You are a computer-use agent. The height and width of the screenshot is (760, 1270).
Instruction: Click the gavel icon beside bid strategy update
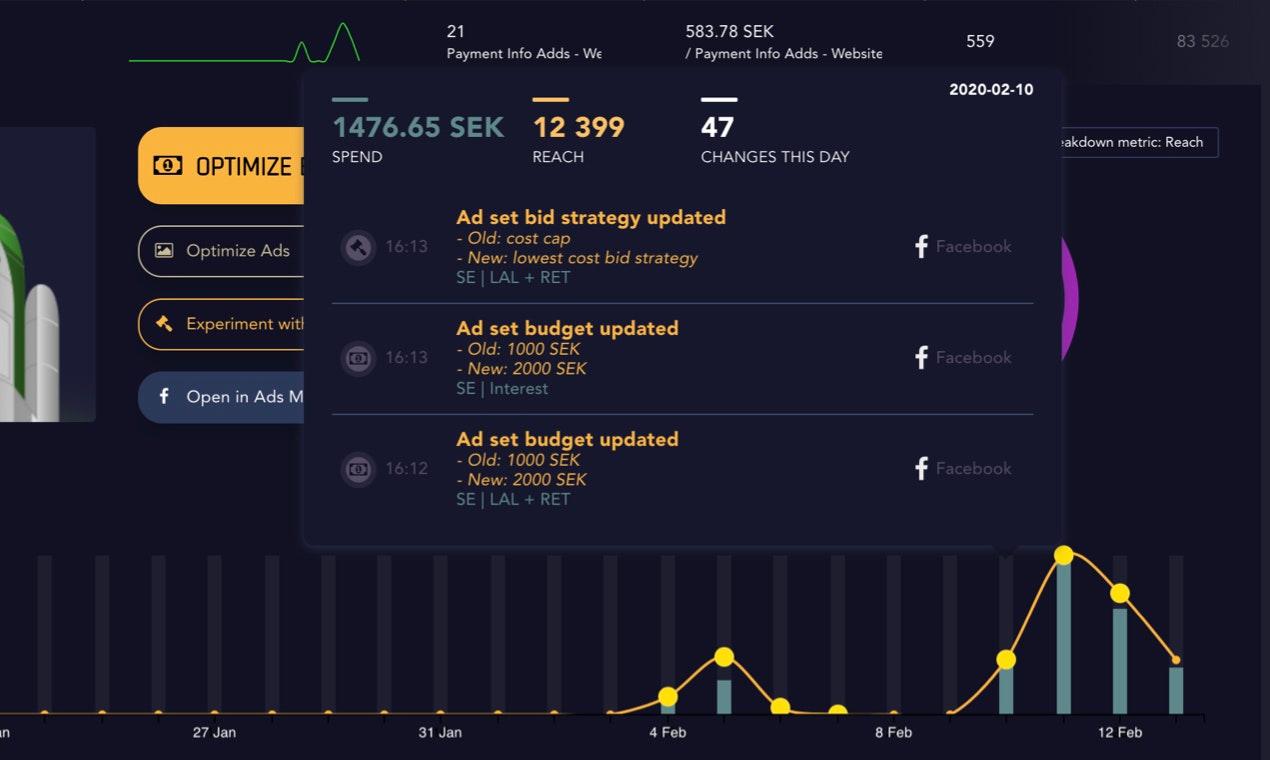click(x=358, y=247)
